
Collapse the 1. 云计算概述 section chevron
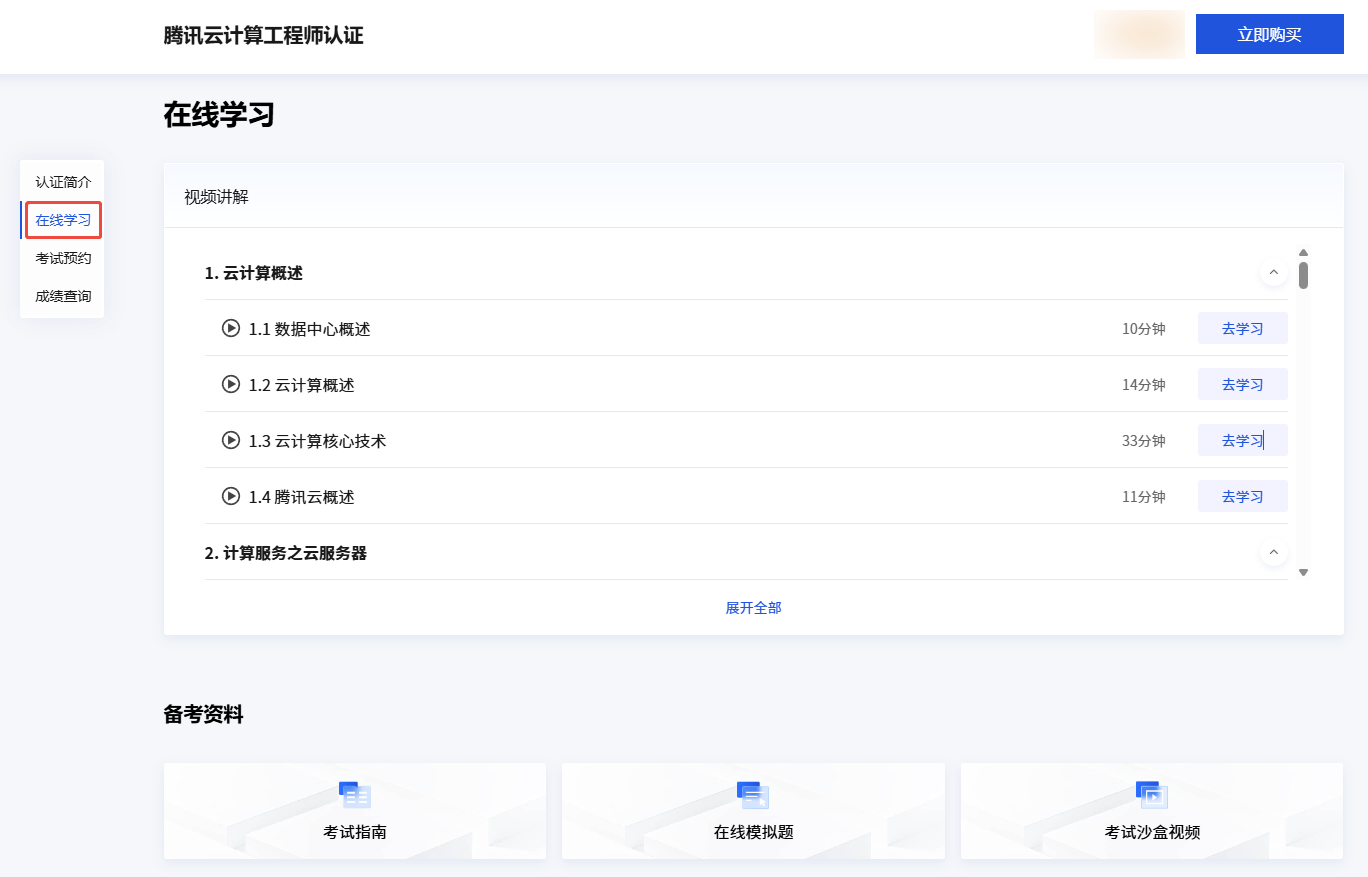click(x=1273, y=272)
